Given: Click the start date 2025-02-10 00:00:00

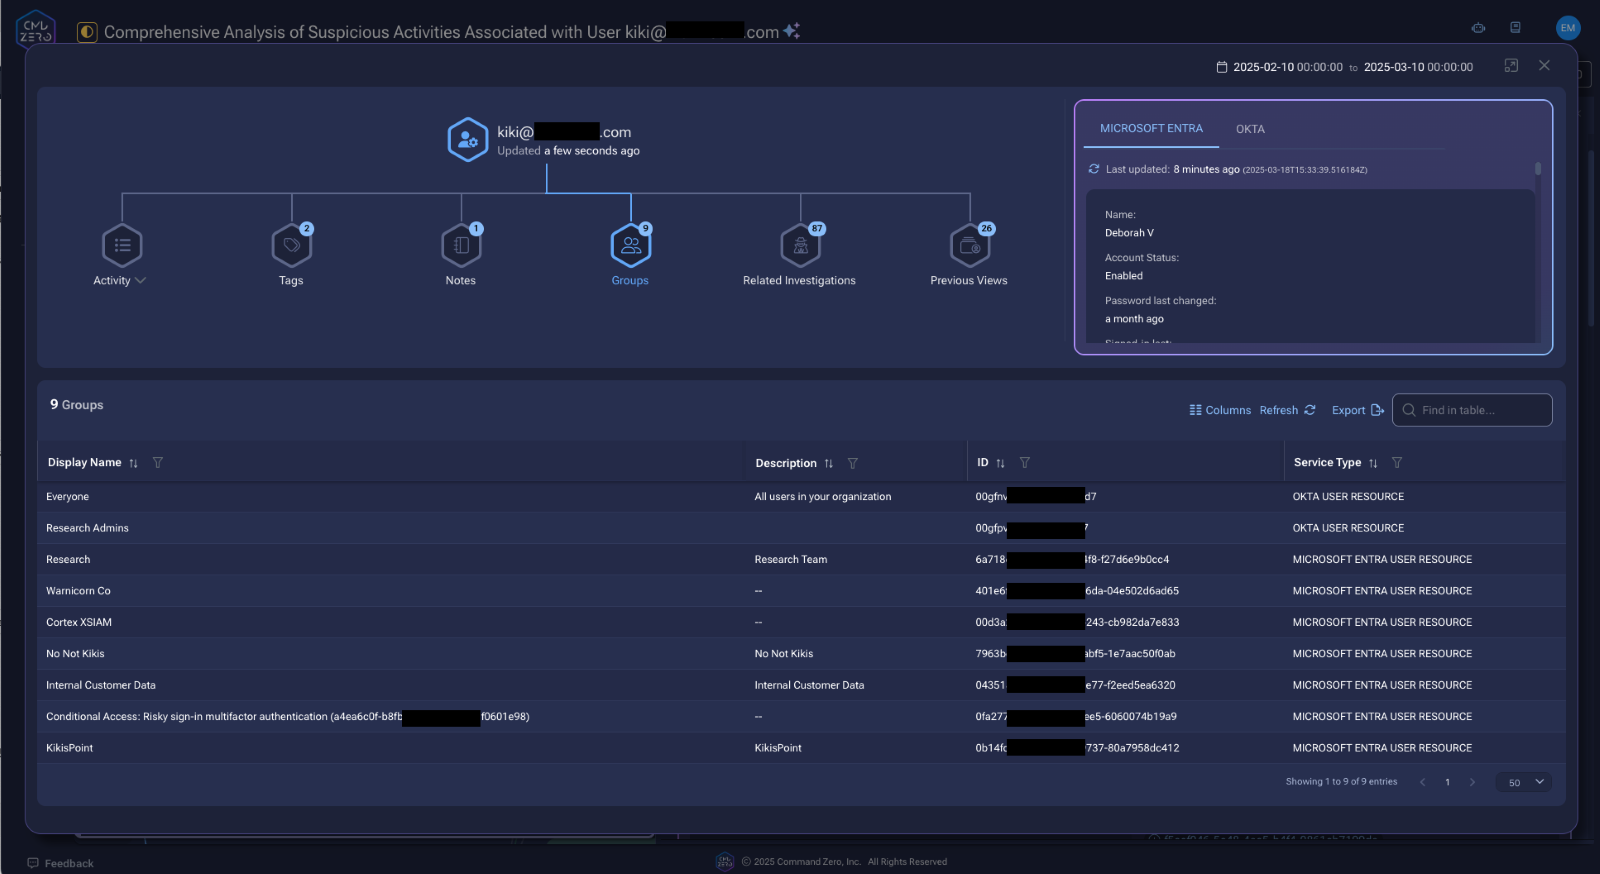Looking at the screenshot, I should coord(1288,67).
